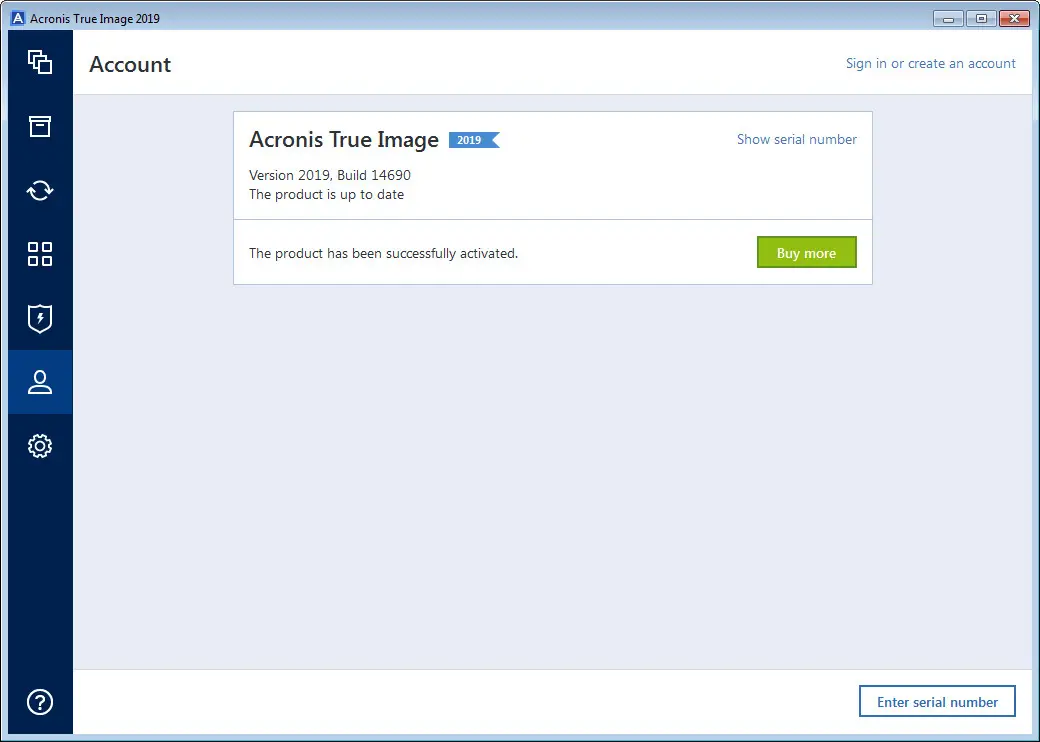The width and height of the screenshot is (1040, 742).
Task: Open the Tools grid icon
Action: tap(40, 254)
